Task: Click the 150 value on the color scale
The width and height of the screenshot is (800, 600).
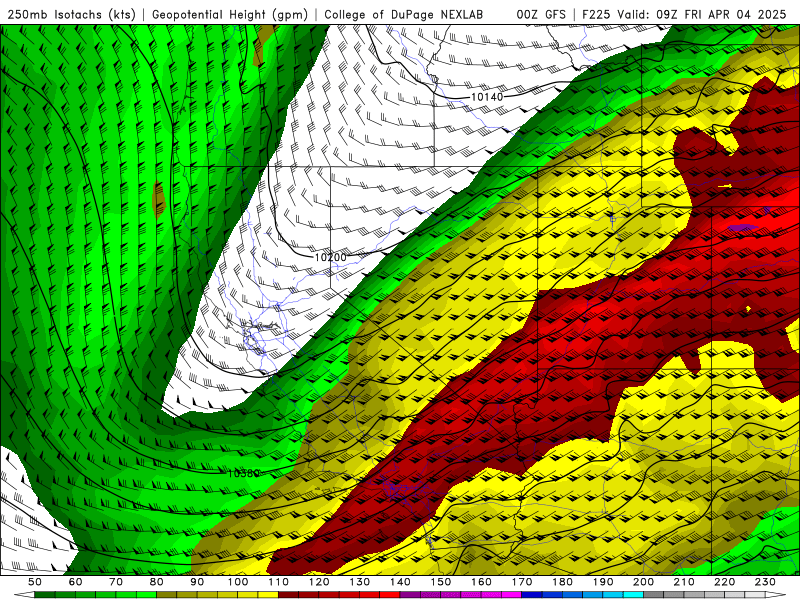Action: (x=441, y=582)
